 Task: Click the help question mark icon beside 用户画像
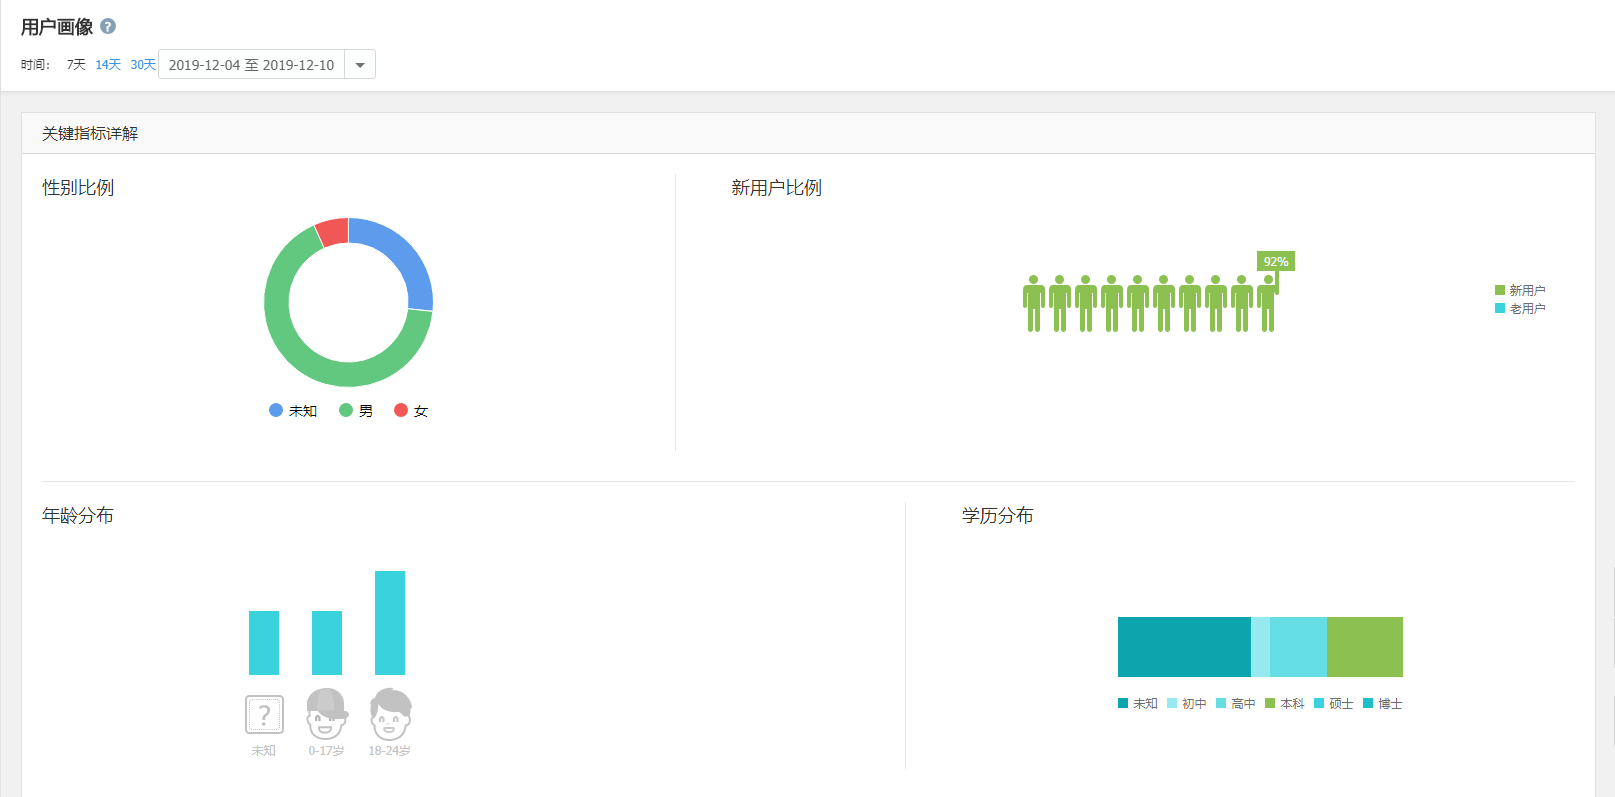coord(108,27)
